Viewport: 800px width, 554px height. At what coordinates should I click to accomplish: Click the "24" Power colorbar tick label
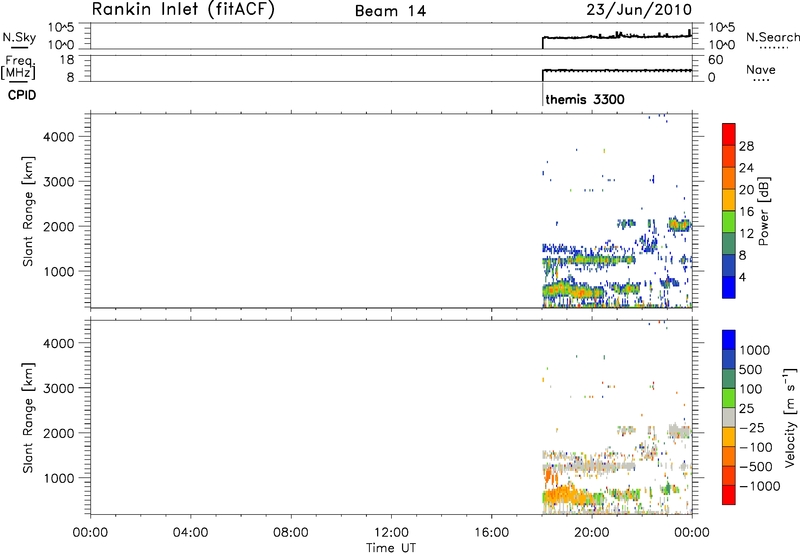click(x=746, y=168)
